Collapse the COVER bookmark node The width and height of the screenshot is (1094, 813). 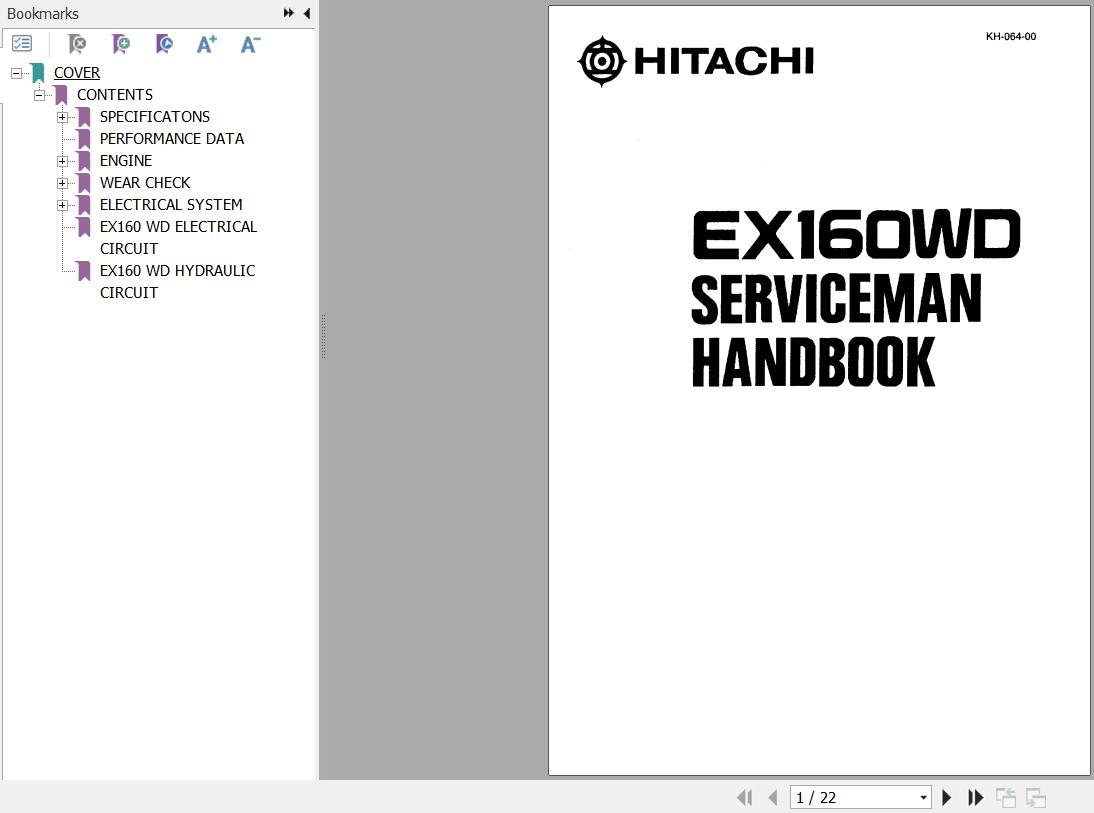(16, 73)
